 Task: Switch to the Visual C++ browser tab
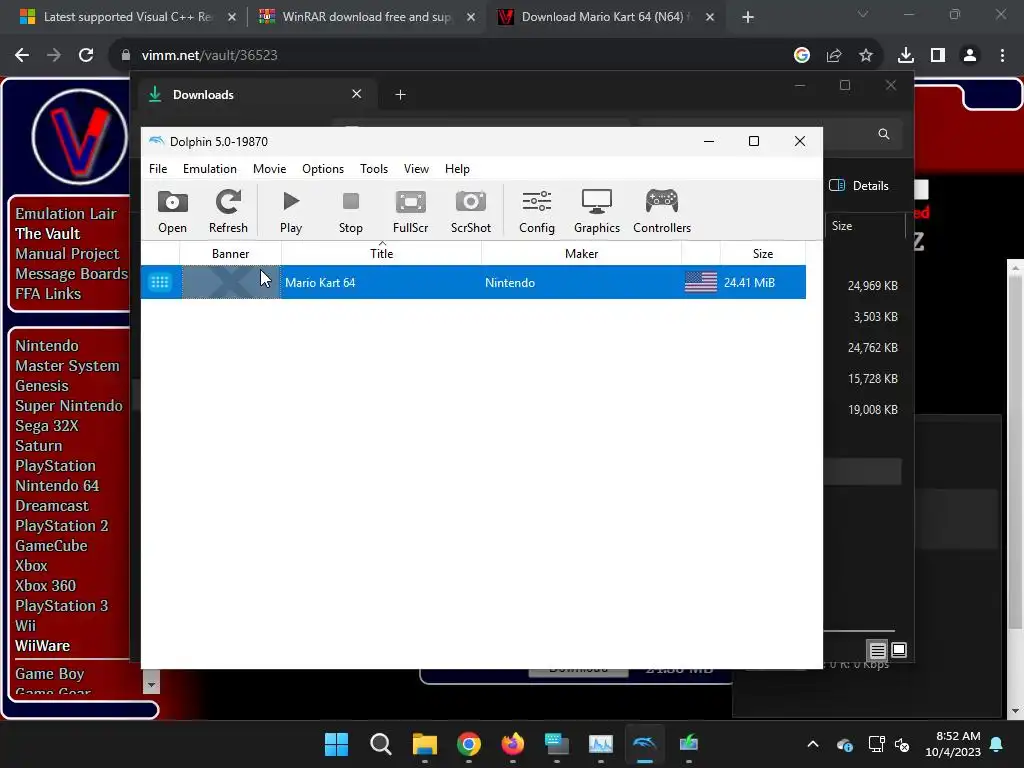point(127,17)
